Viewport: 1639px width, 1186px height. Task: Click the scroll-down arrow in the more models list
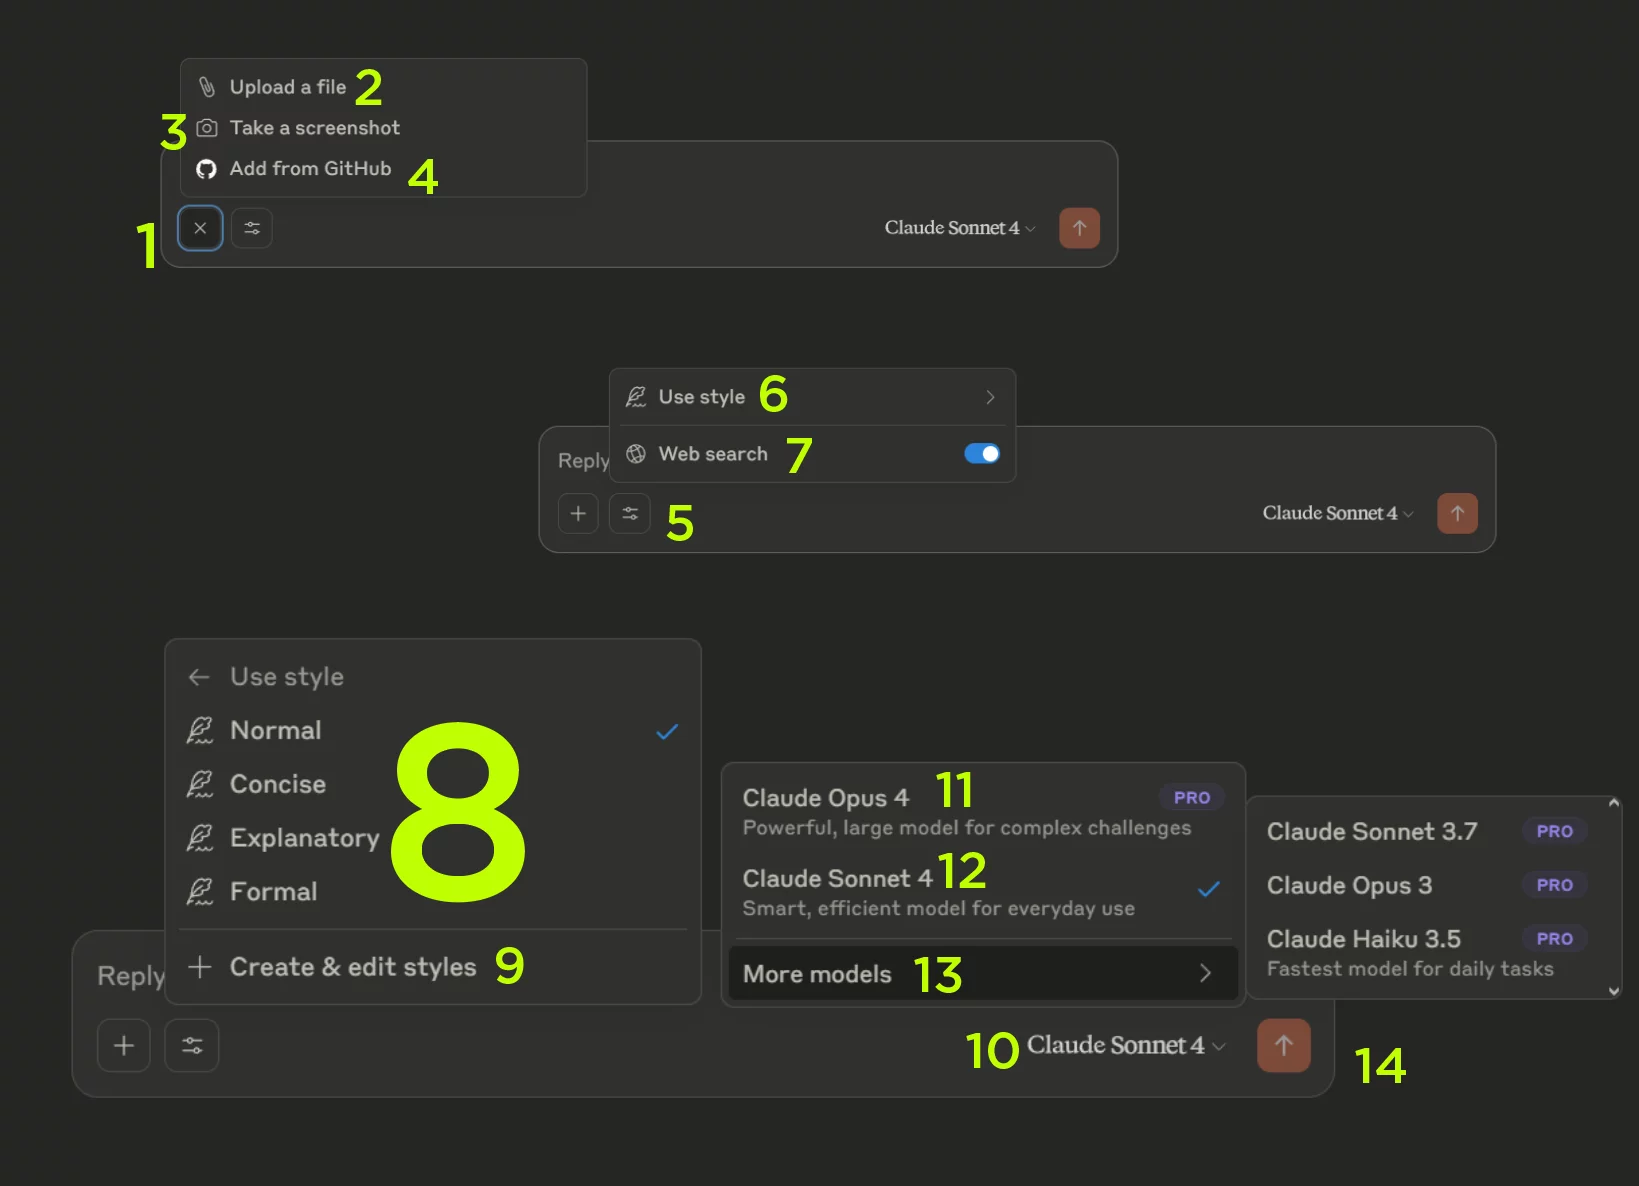[1613, 991]
